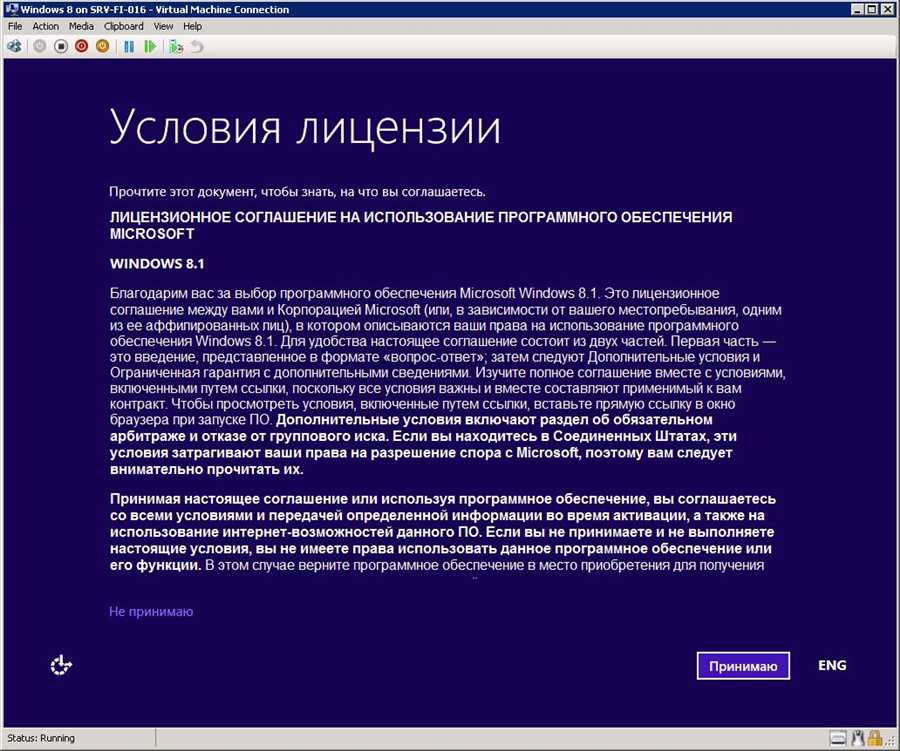Click 'ЛИЦЕНЗИОННОЕ СОГЛАШЕНИЕ' title text
The image size is (900, 751).
coord(421,225)
